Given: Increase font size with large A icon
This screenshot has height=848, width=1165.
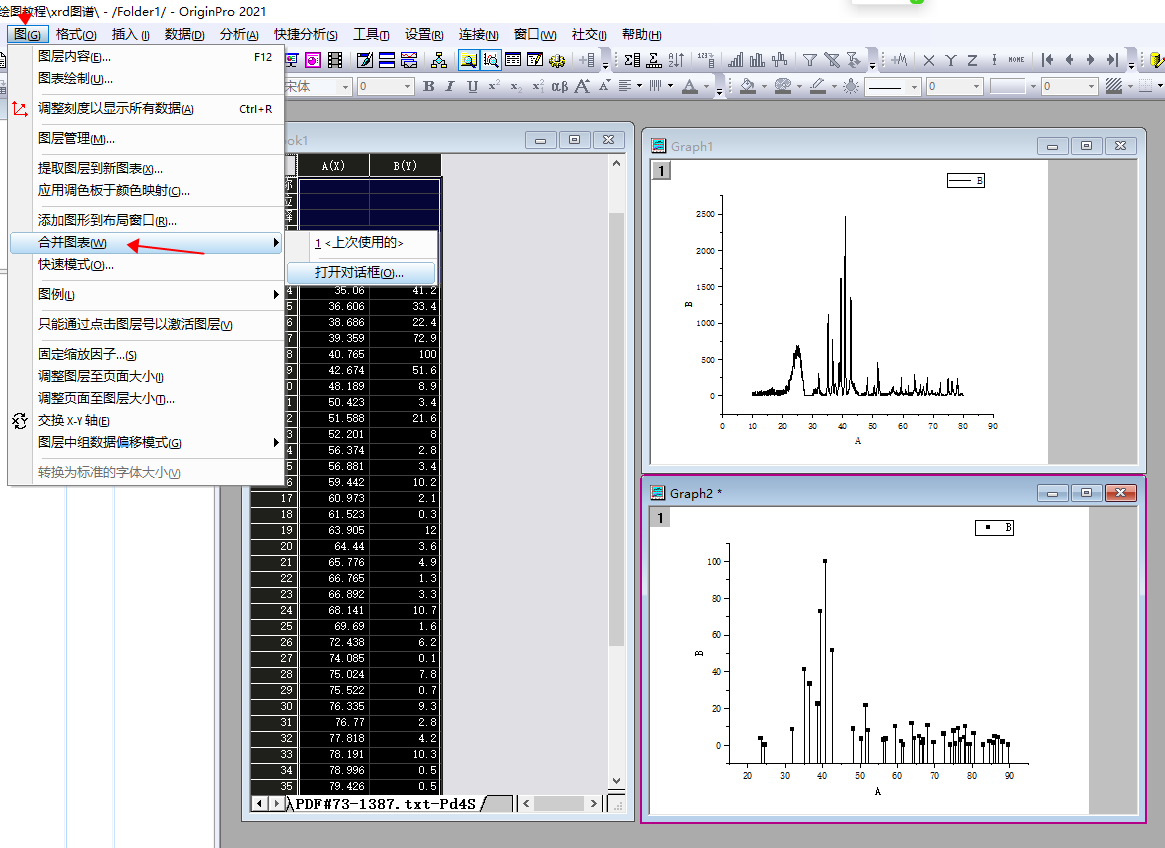Looking at the screenshot, I should (x=582, y=86).
